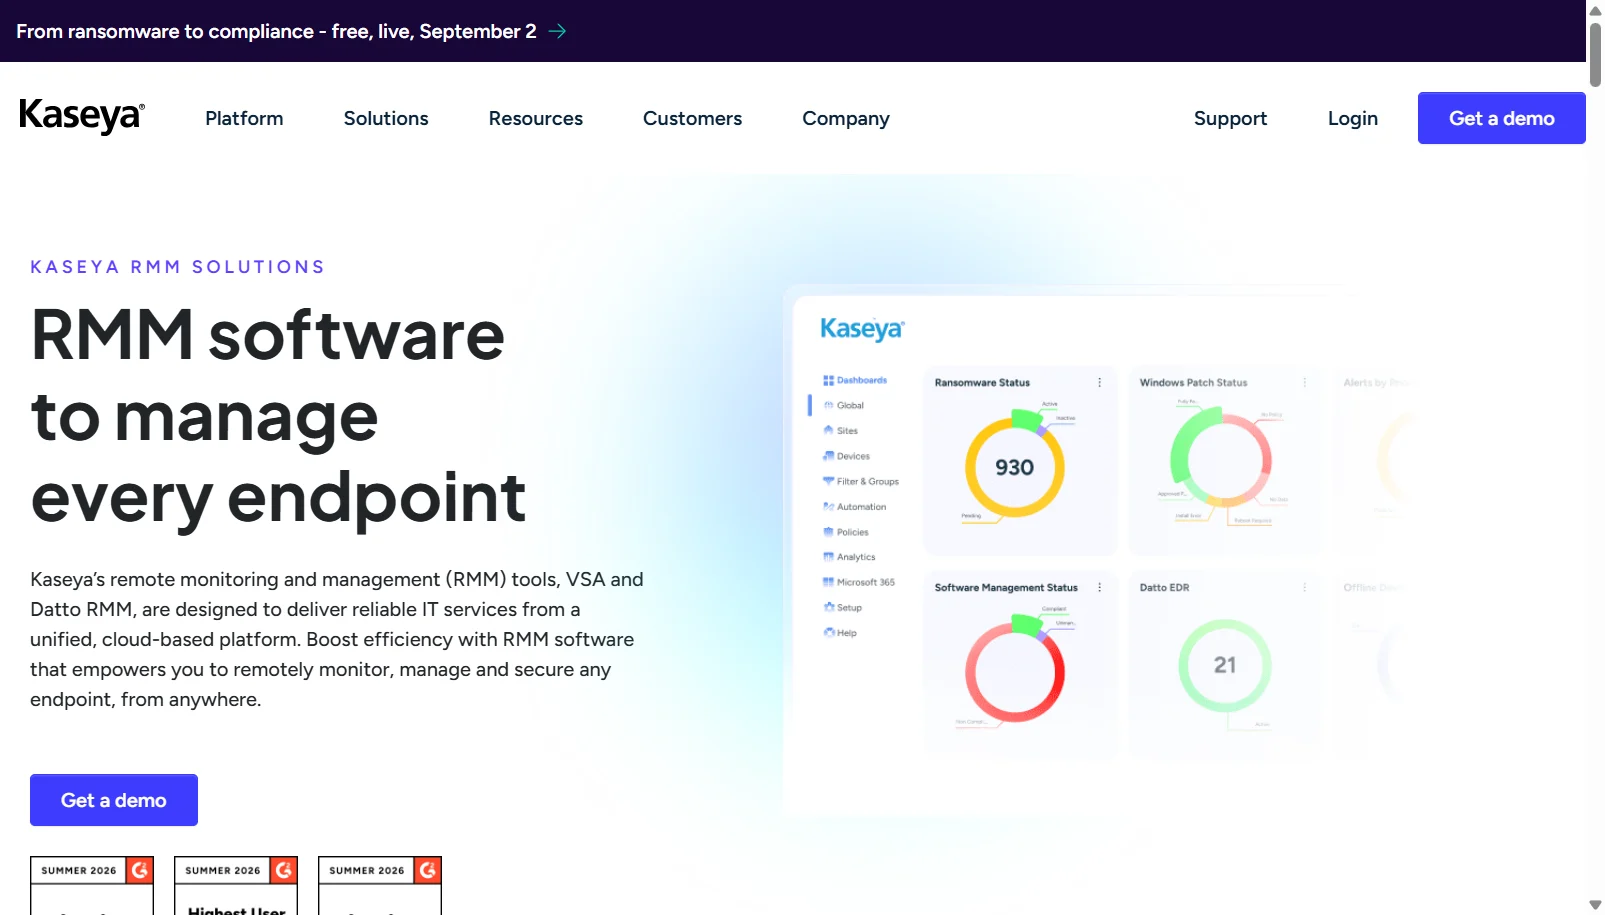
Task: Select Global in the dashboard preview sidebar
Action: [850, 405]
